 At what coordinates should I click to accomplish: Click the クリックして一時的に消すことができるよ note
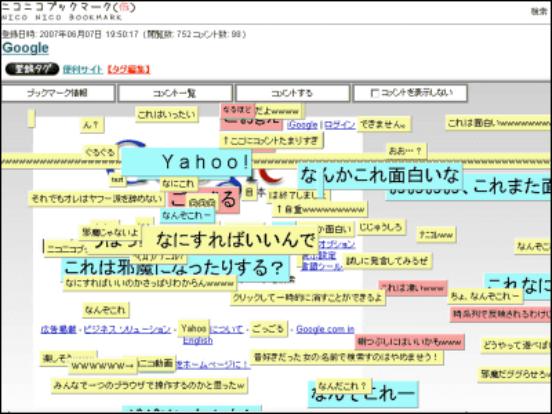(x=308, y=298)
